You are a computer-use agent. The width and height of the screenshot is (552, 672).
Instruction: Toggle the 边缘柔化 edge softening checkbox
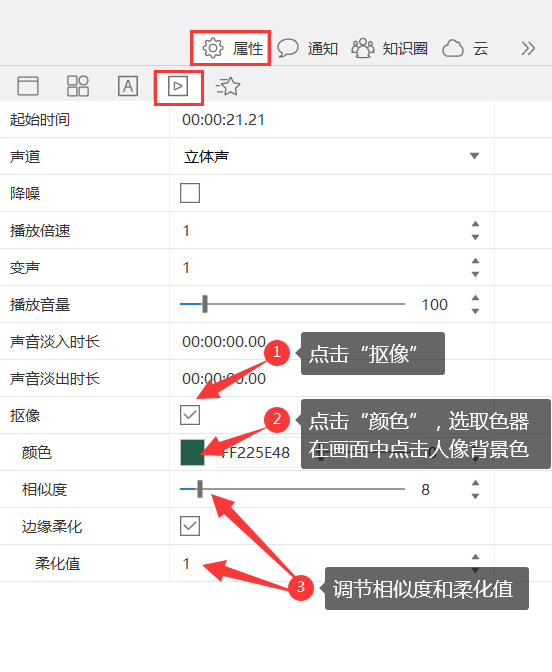click(x=190, y=526)
